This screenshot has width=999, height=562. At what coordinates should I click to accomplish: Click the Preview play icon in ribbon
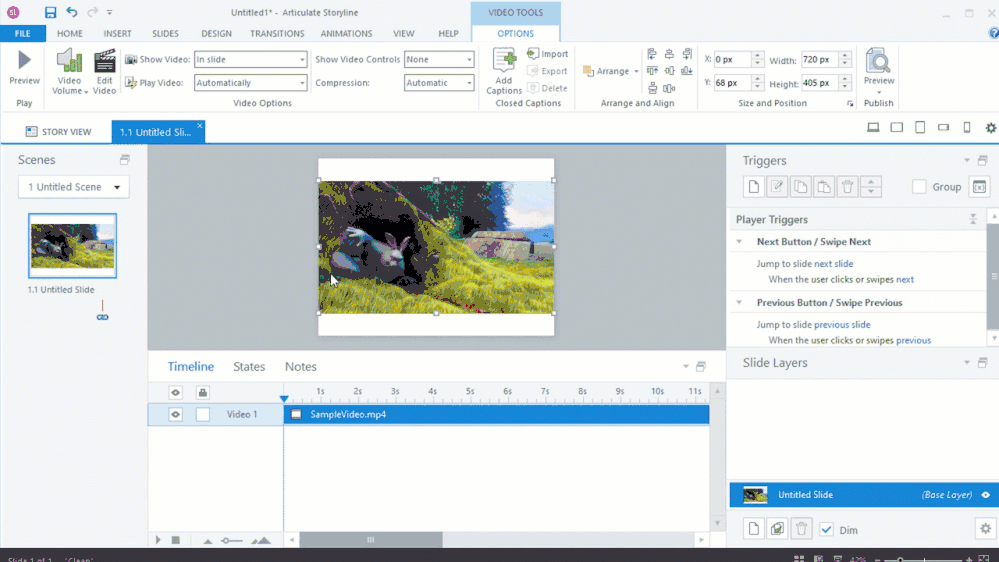(24, 68)
